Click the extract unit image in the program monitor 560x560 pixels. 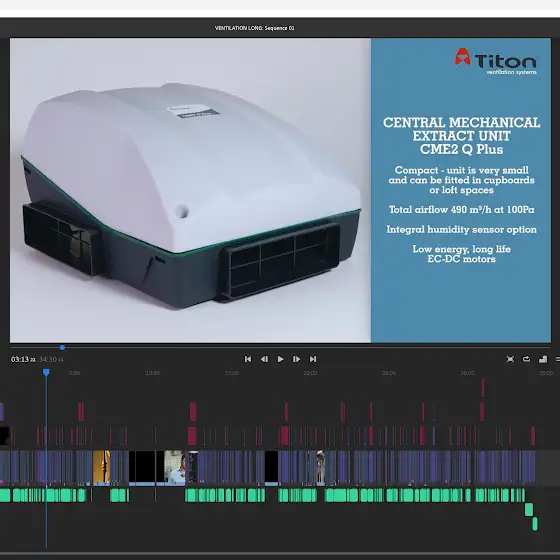pos(190,190)
